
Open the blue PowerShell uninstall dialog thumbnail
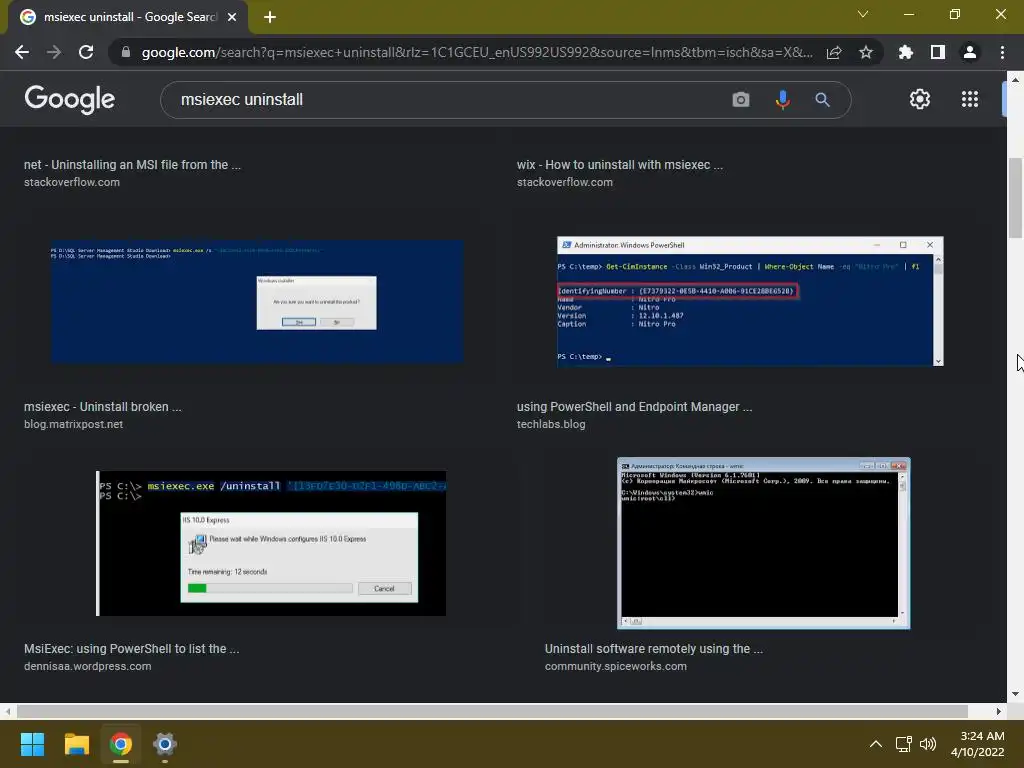pos(257,301)
